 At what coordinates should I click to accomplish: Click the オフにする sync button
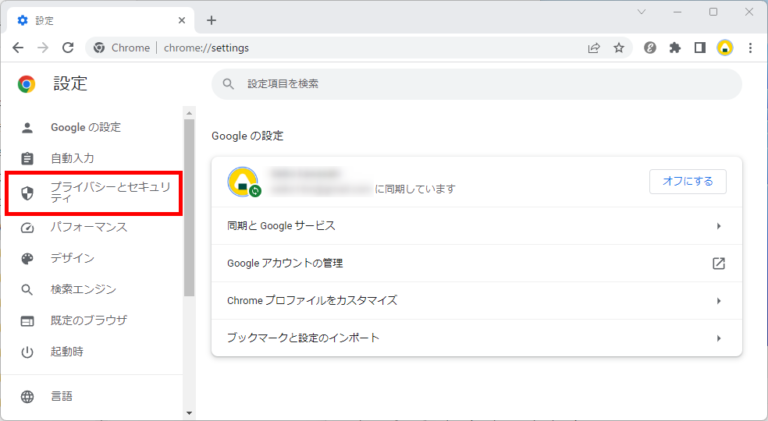687,181
